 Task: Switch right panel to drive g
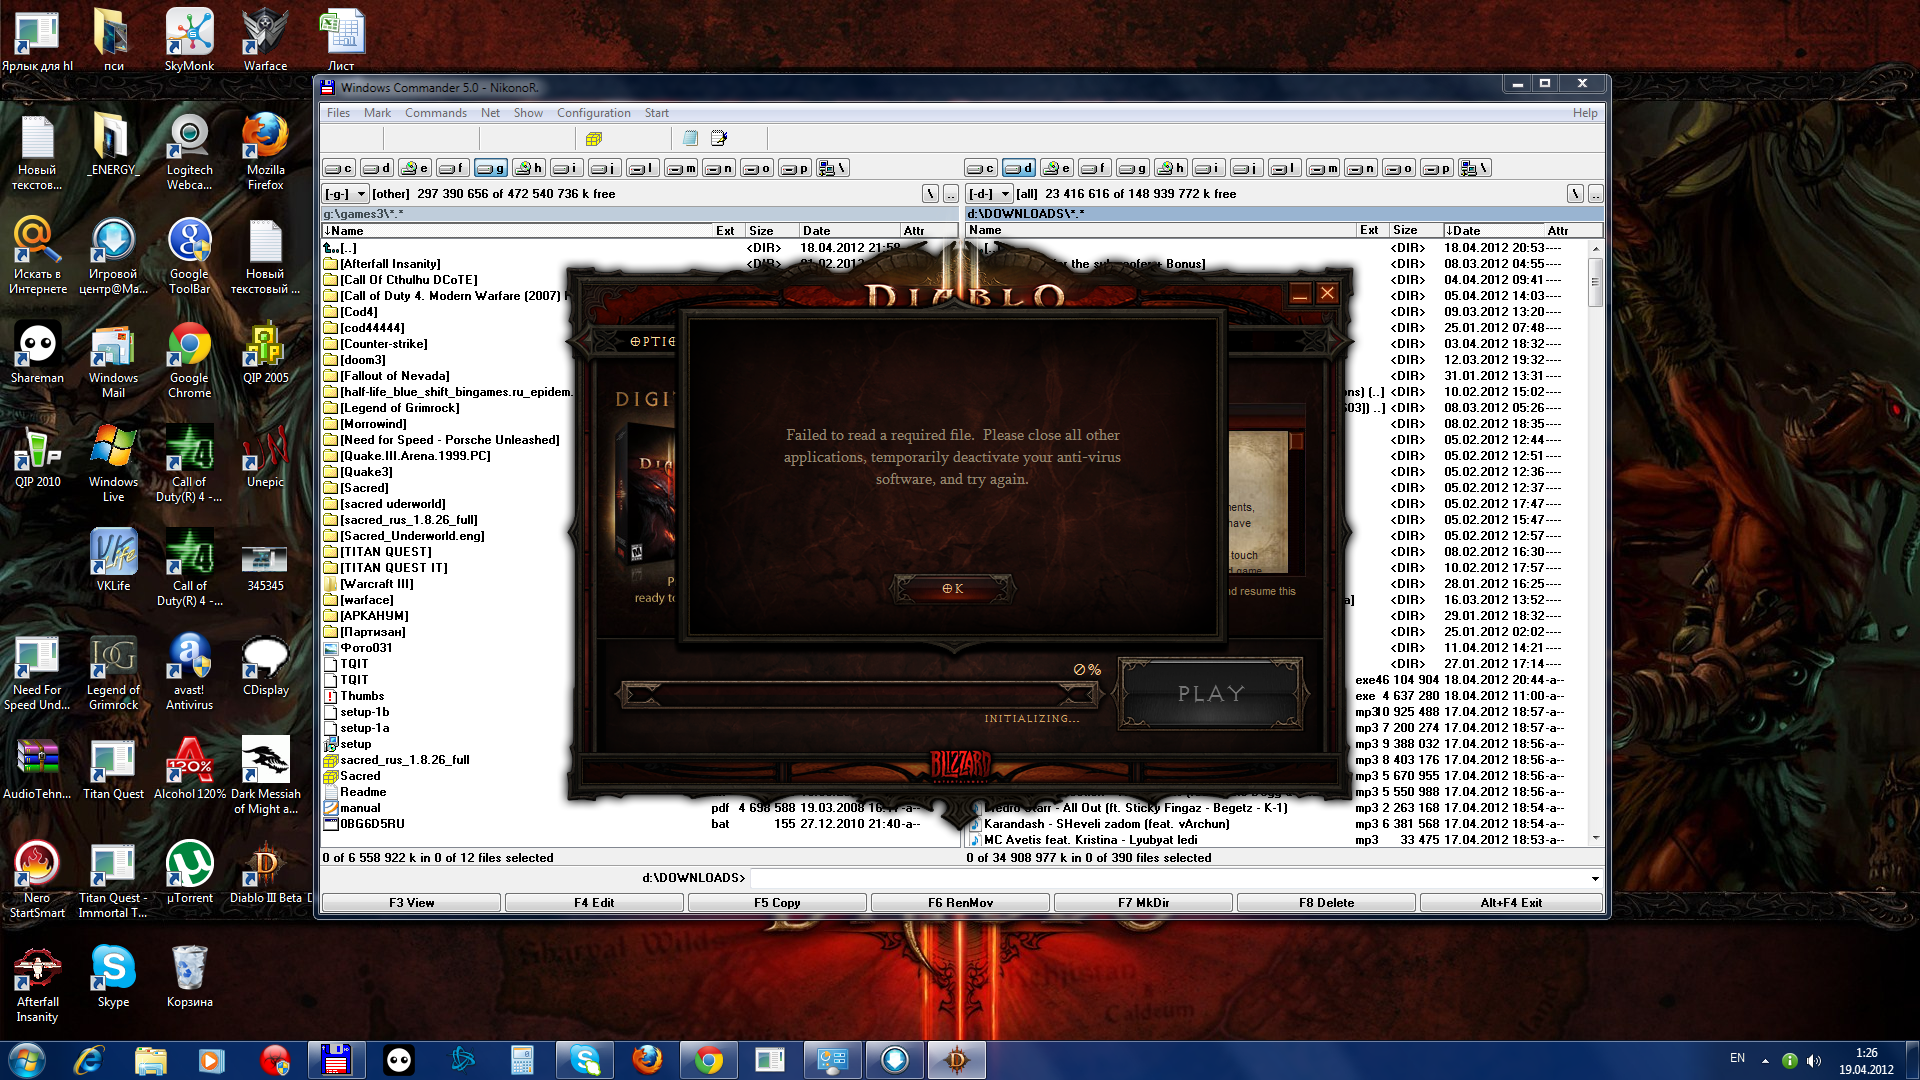(1133, 168)
